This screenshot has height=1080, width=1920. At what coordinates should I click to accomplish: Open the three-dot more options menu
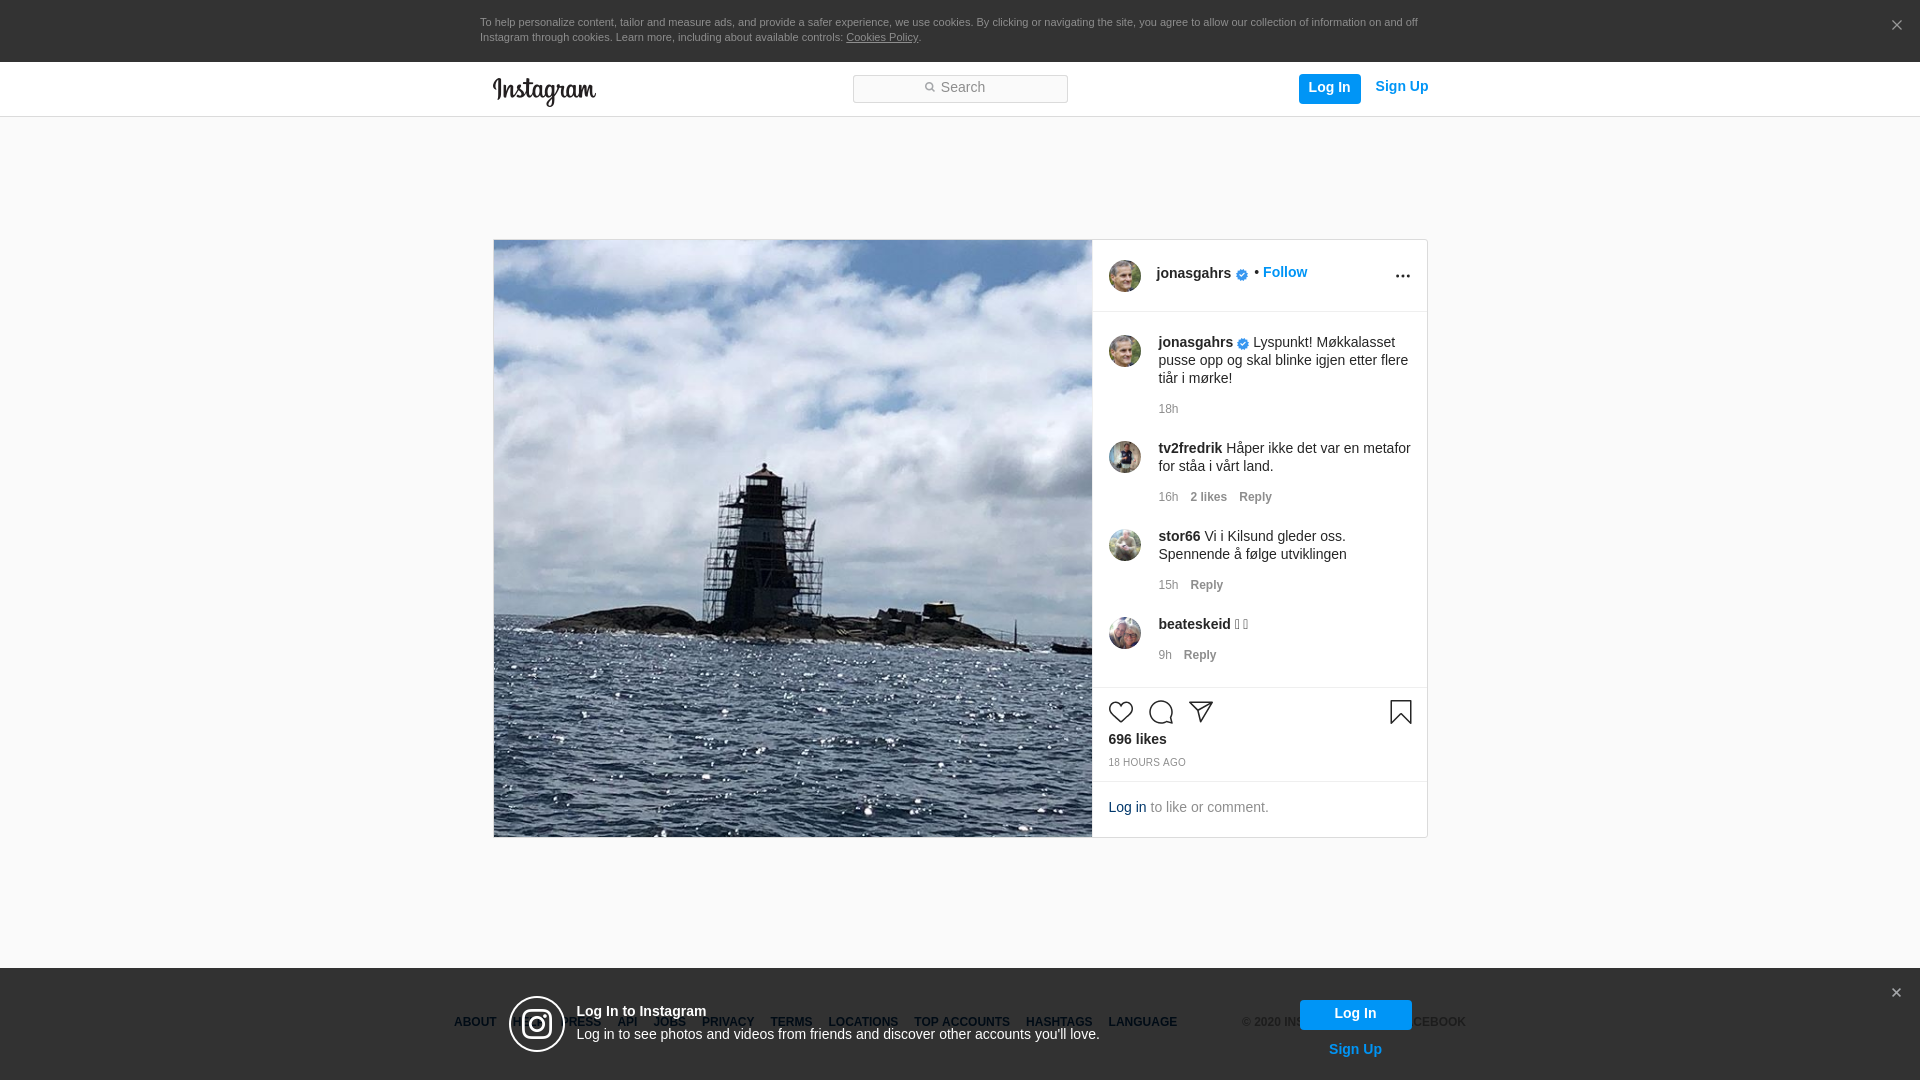[x=1402, y=276]
